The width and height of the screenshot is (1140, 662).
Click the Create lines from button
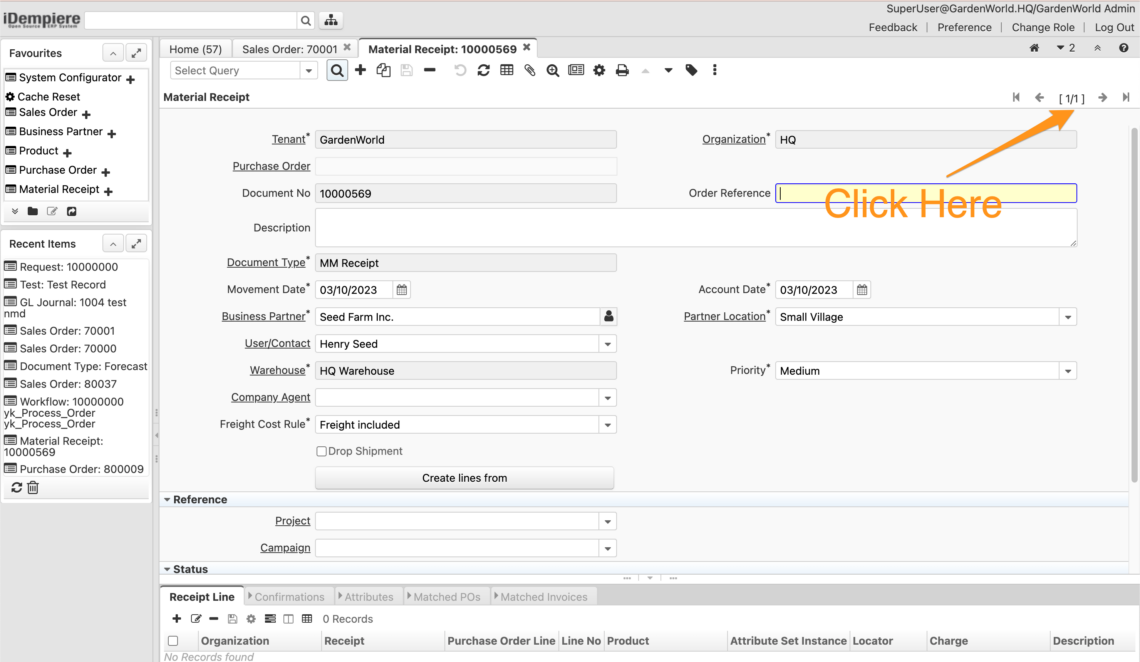click(x=464, y=478)
